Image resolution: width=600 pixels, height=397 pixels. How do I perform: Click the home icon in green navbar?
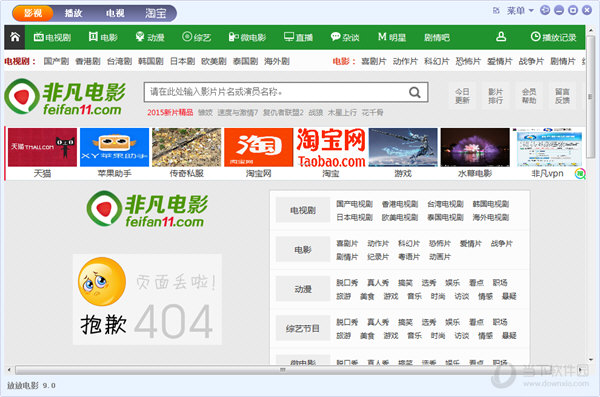[15, 37]
